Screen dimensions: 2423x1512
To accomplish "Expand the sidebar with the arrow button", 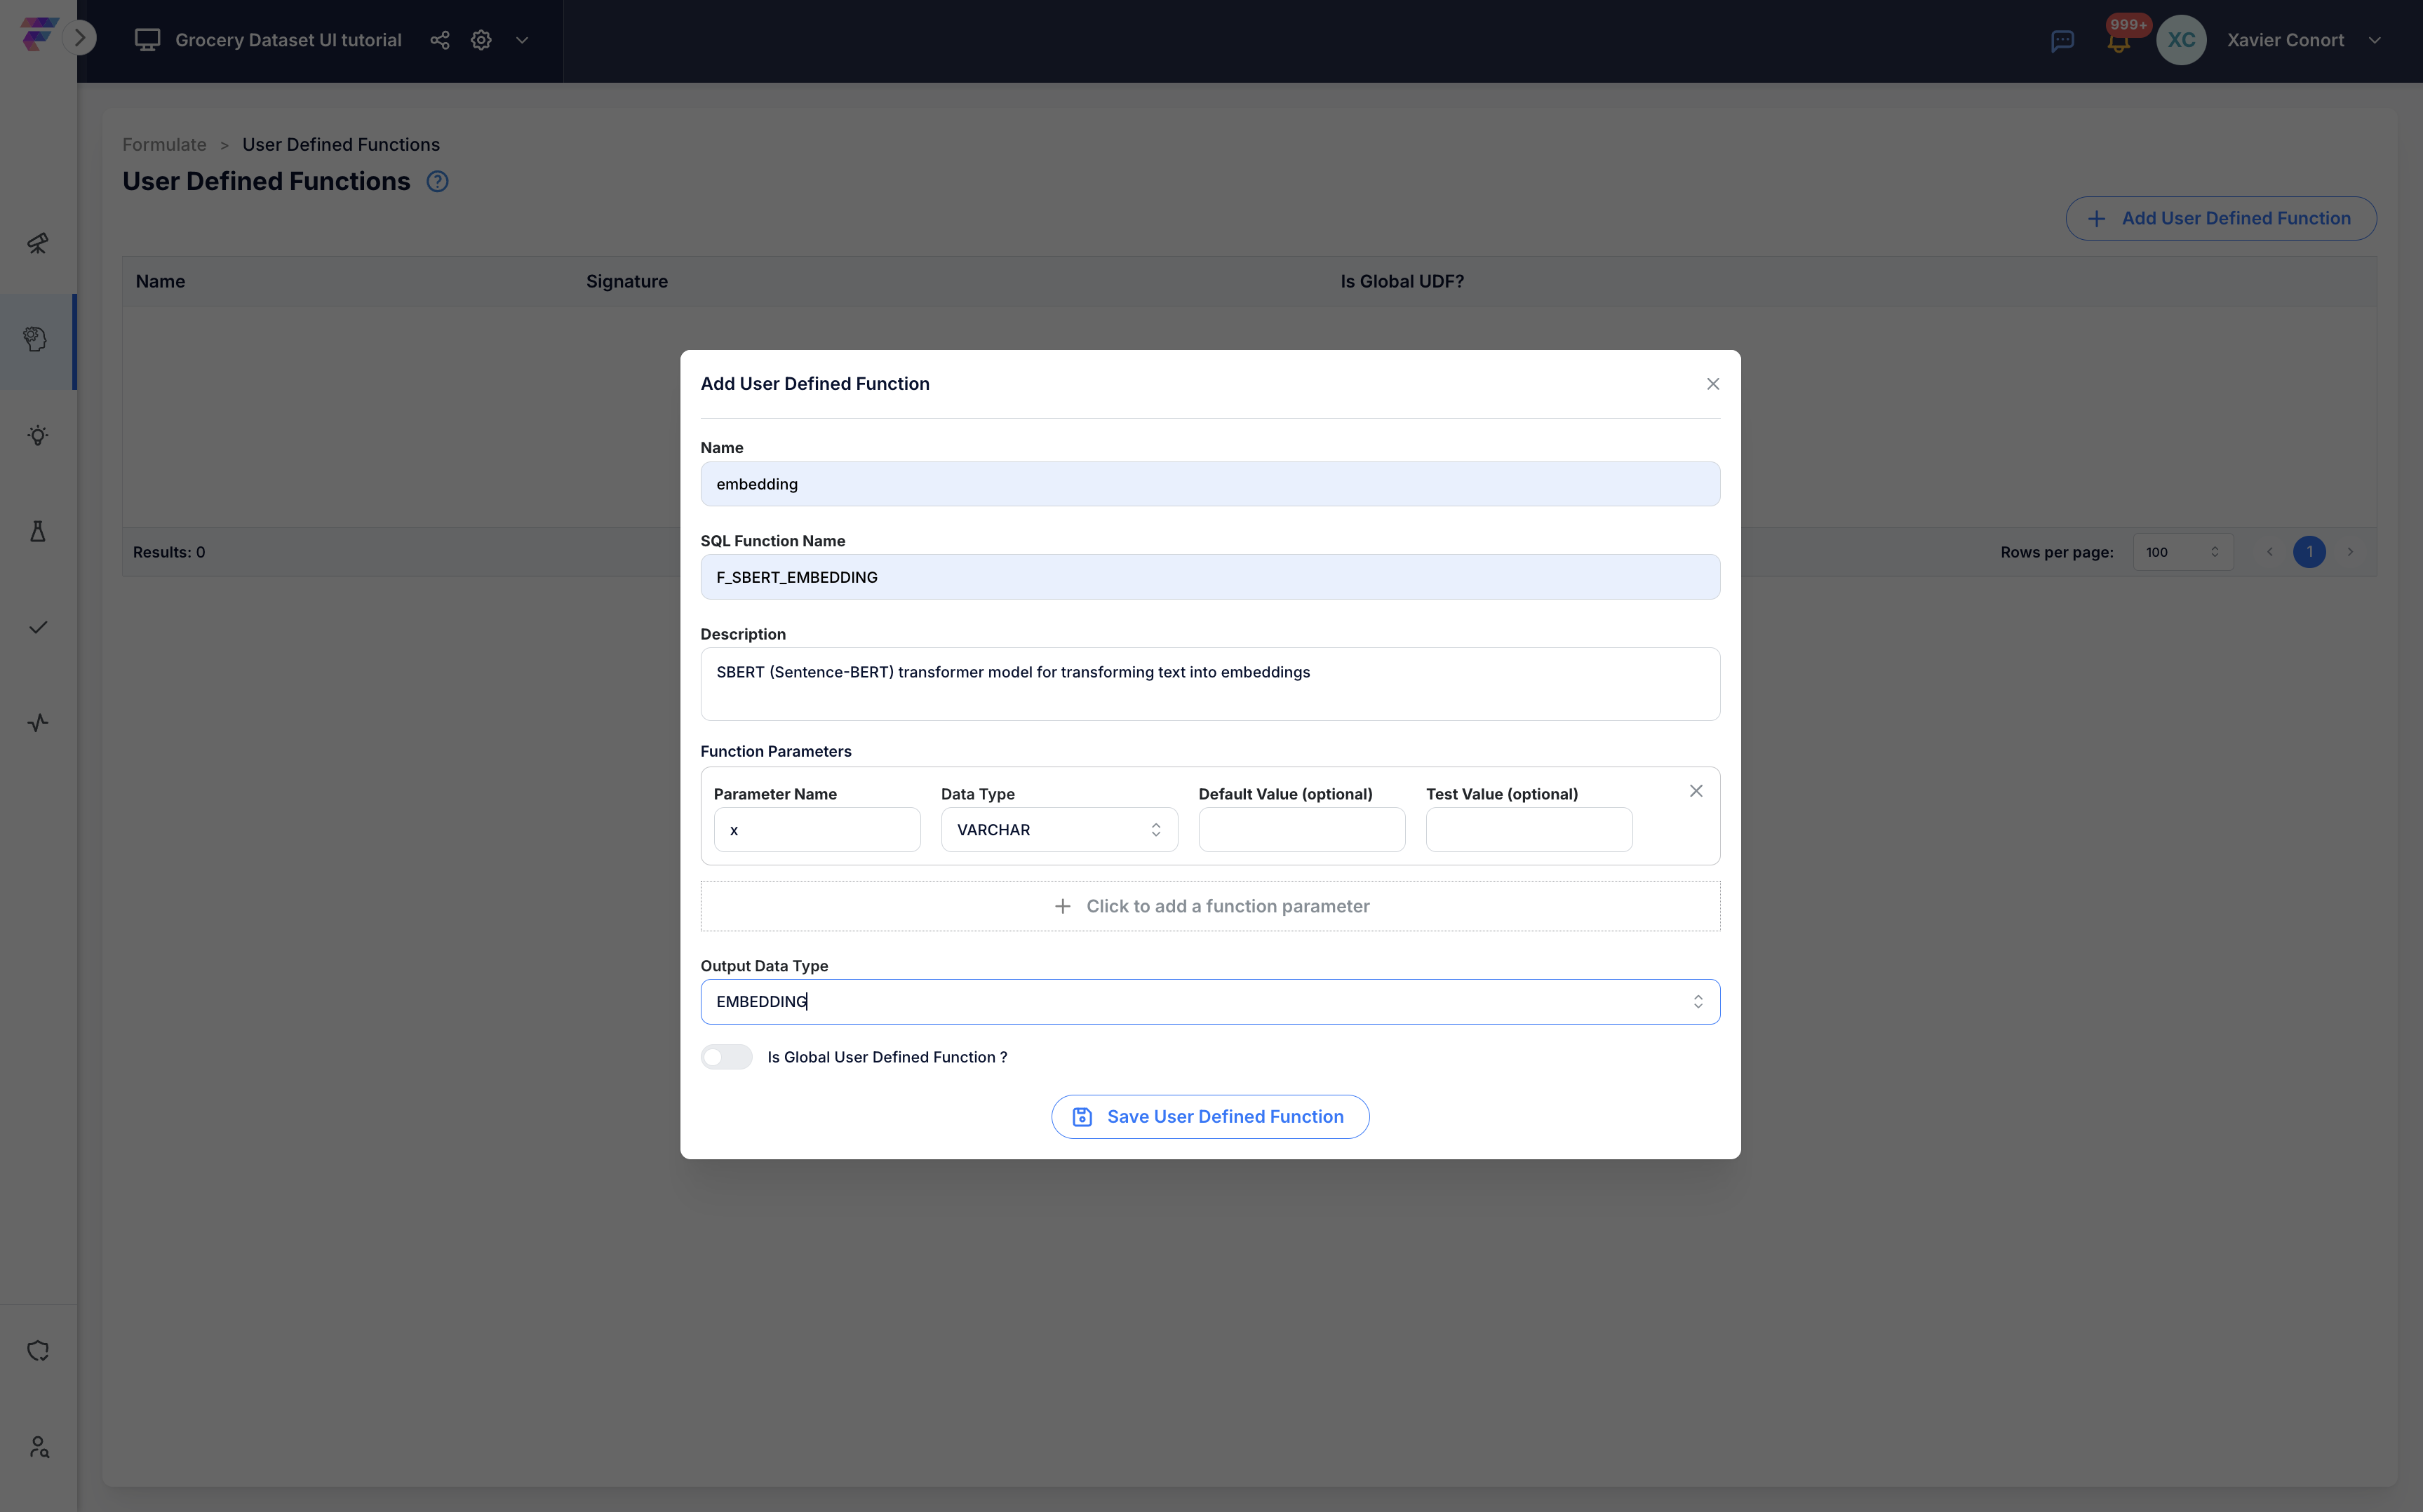I will point(80,38).
